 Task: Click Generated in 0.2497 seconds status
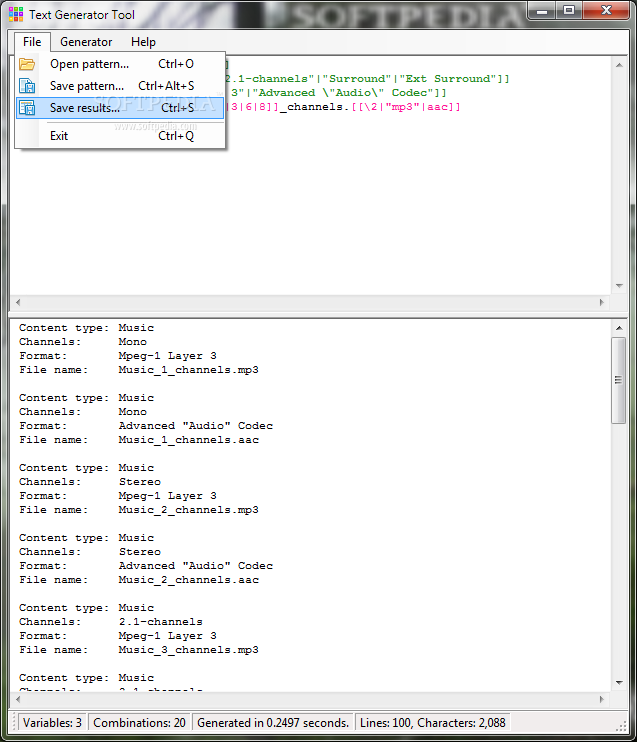tap(273, 723)
